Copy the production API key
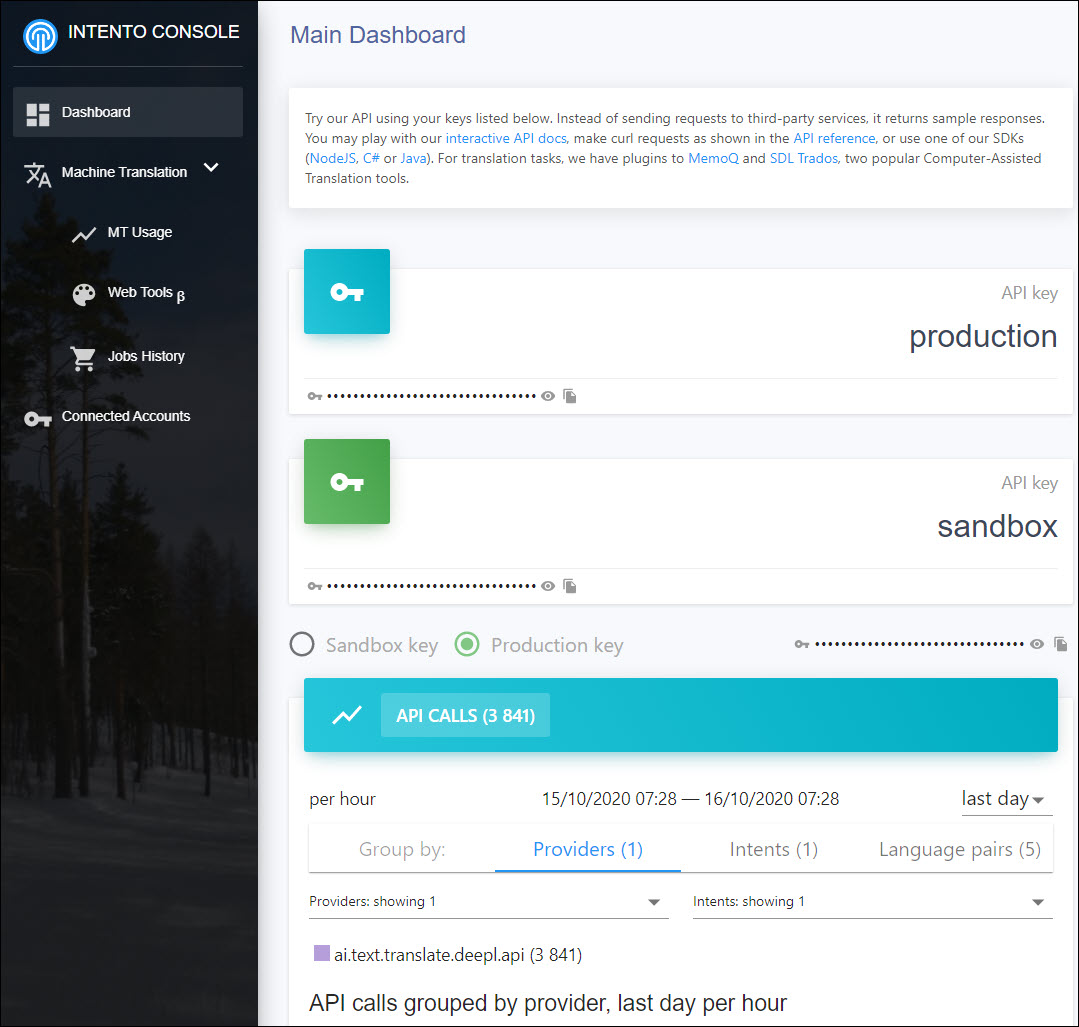1079x1027 pixels. (570, 396)
